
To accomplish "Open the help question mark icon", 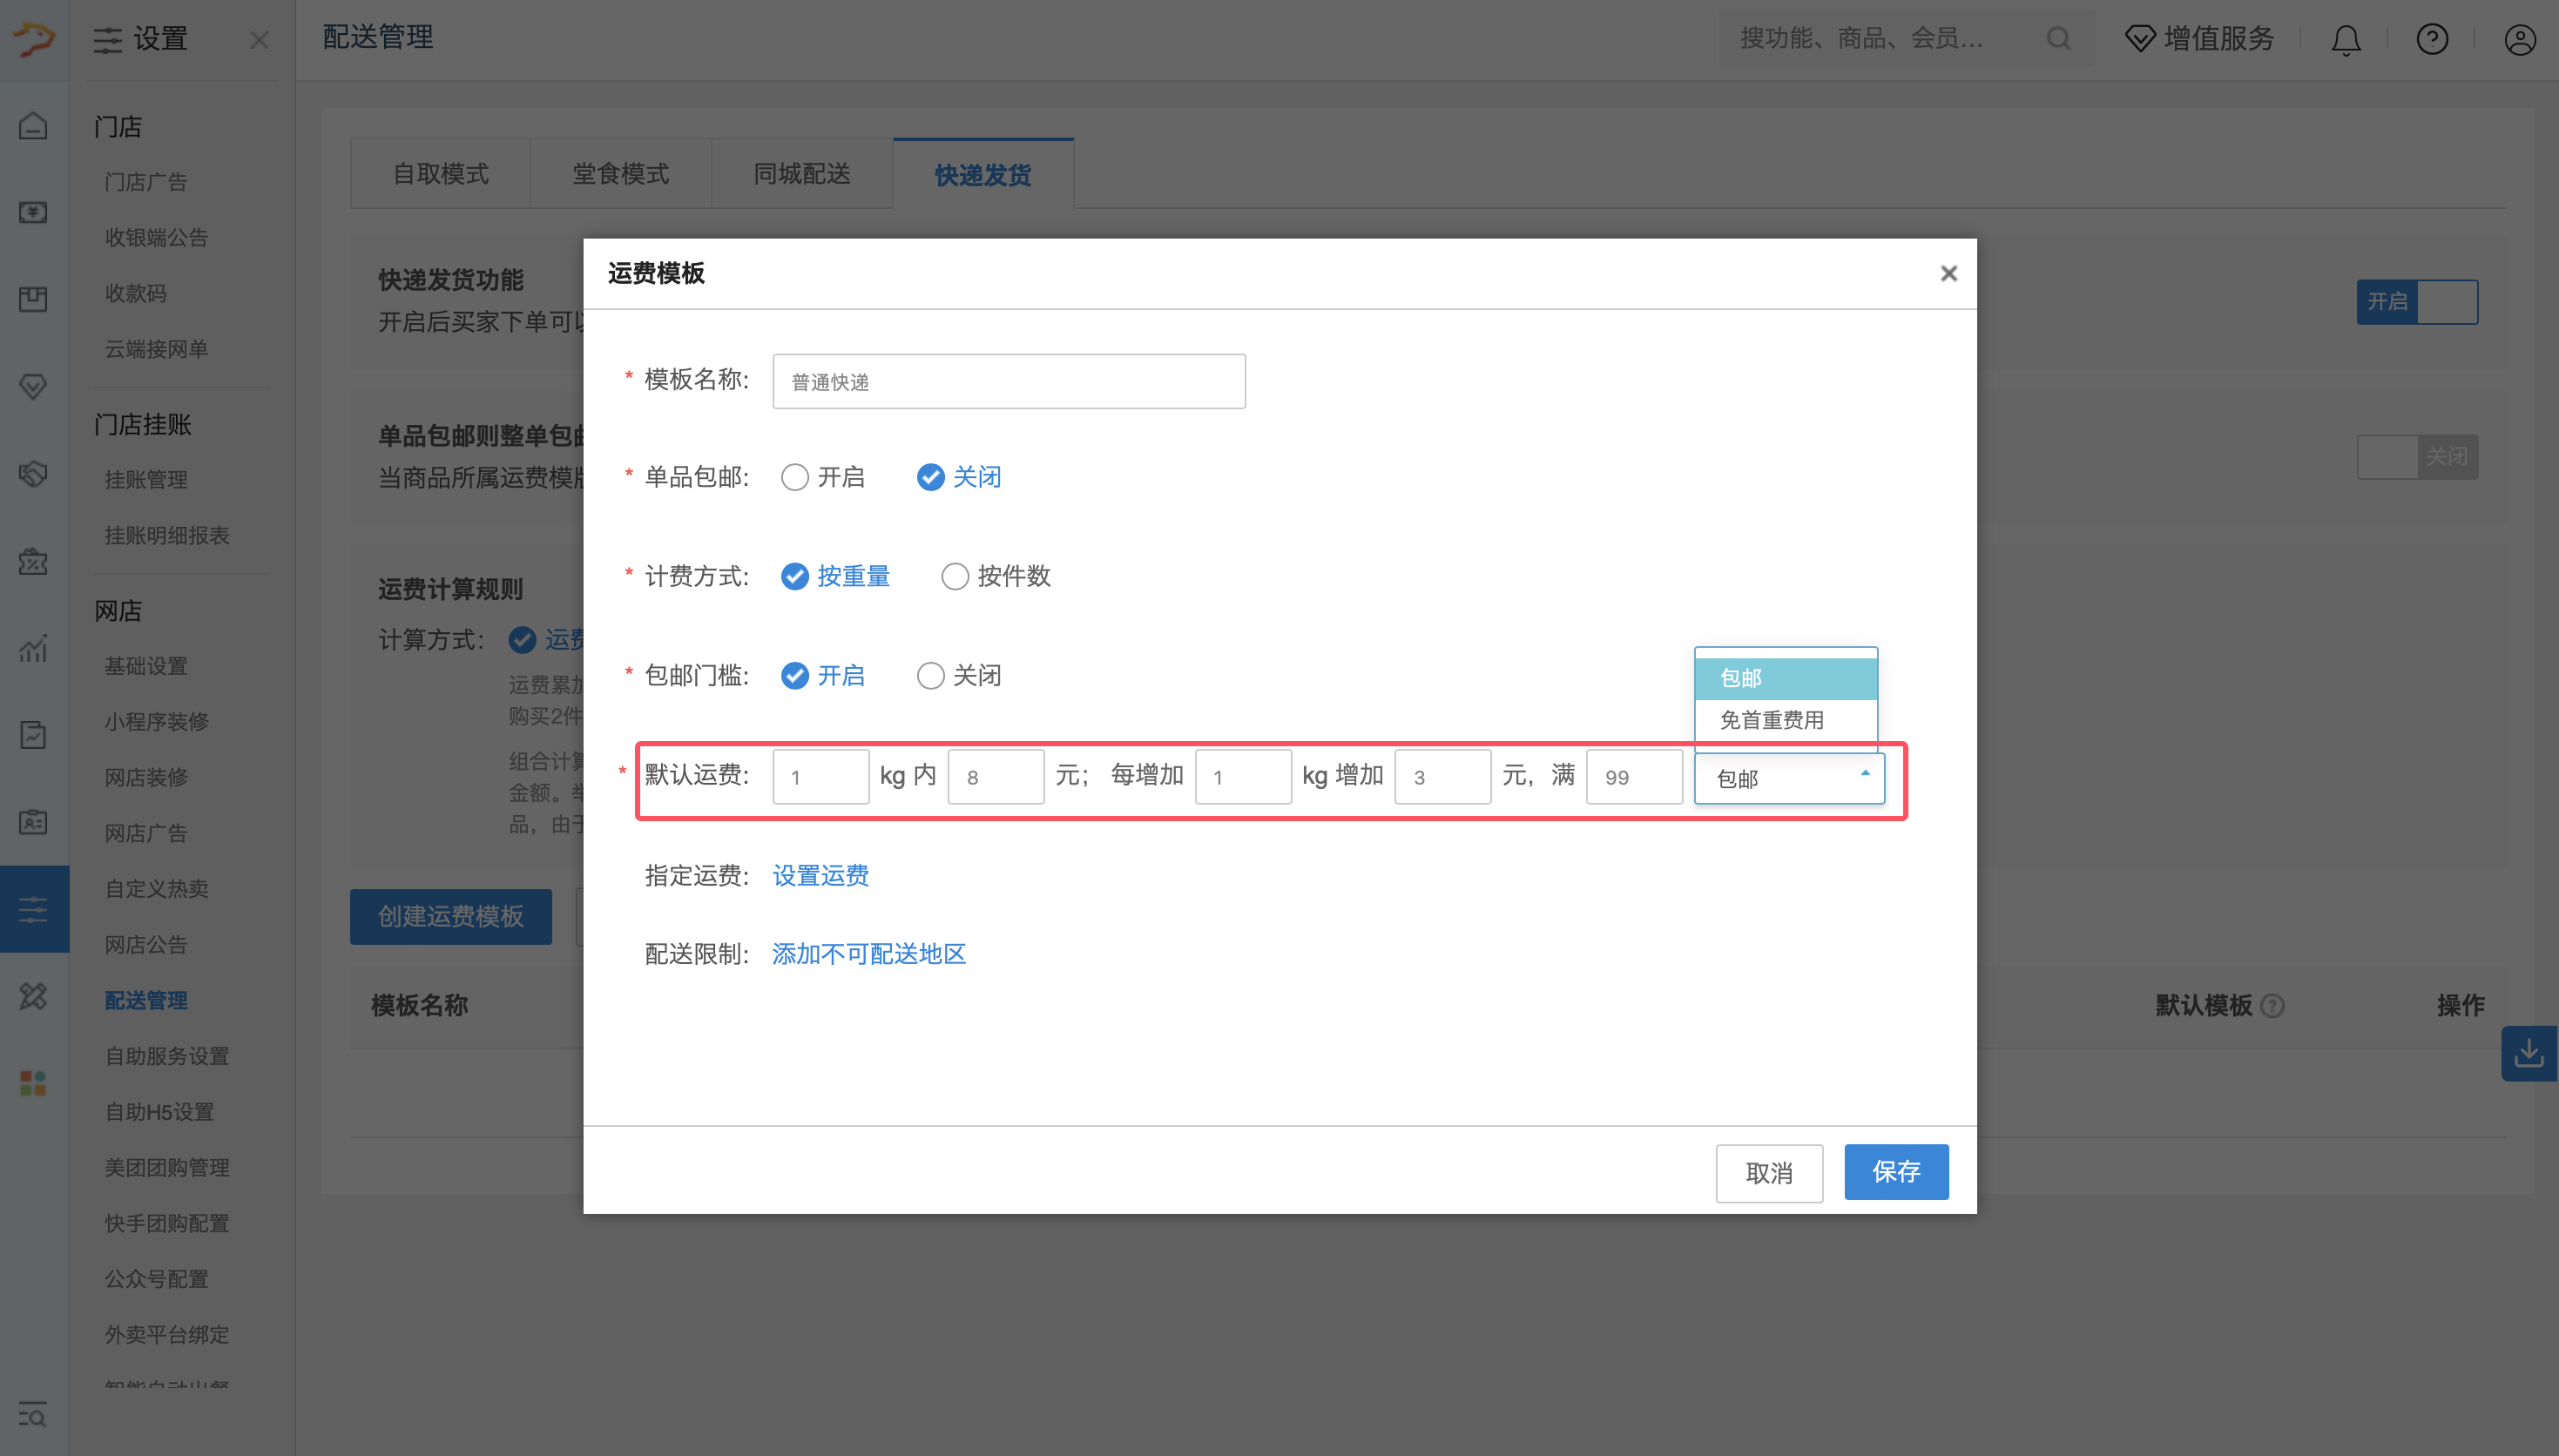I will [2432, 40].
